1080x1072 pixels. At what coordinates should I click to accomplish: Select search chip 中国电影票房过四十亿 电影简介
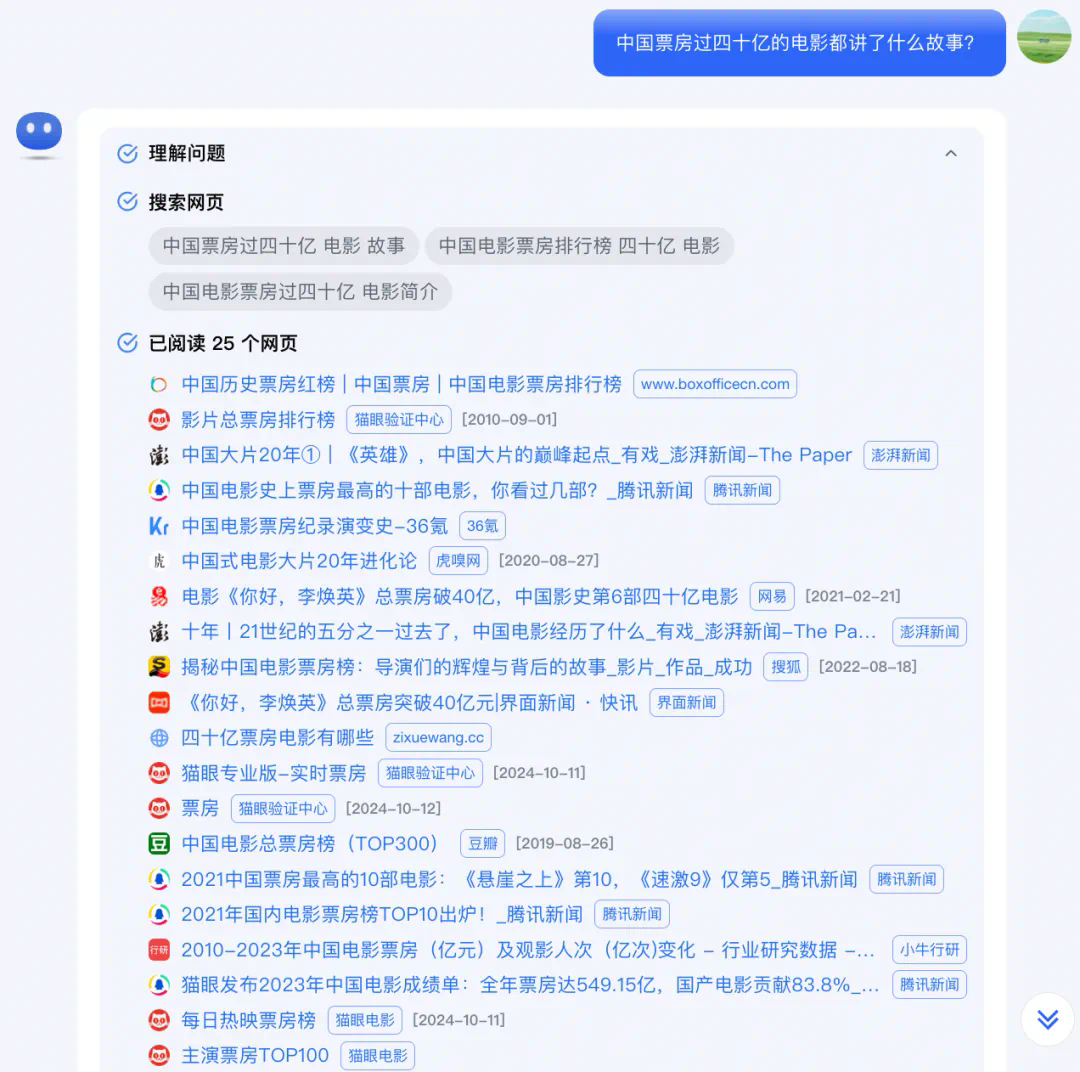[x=300, y=292]
